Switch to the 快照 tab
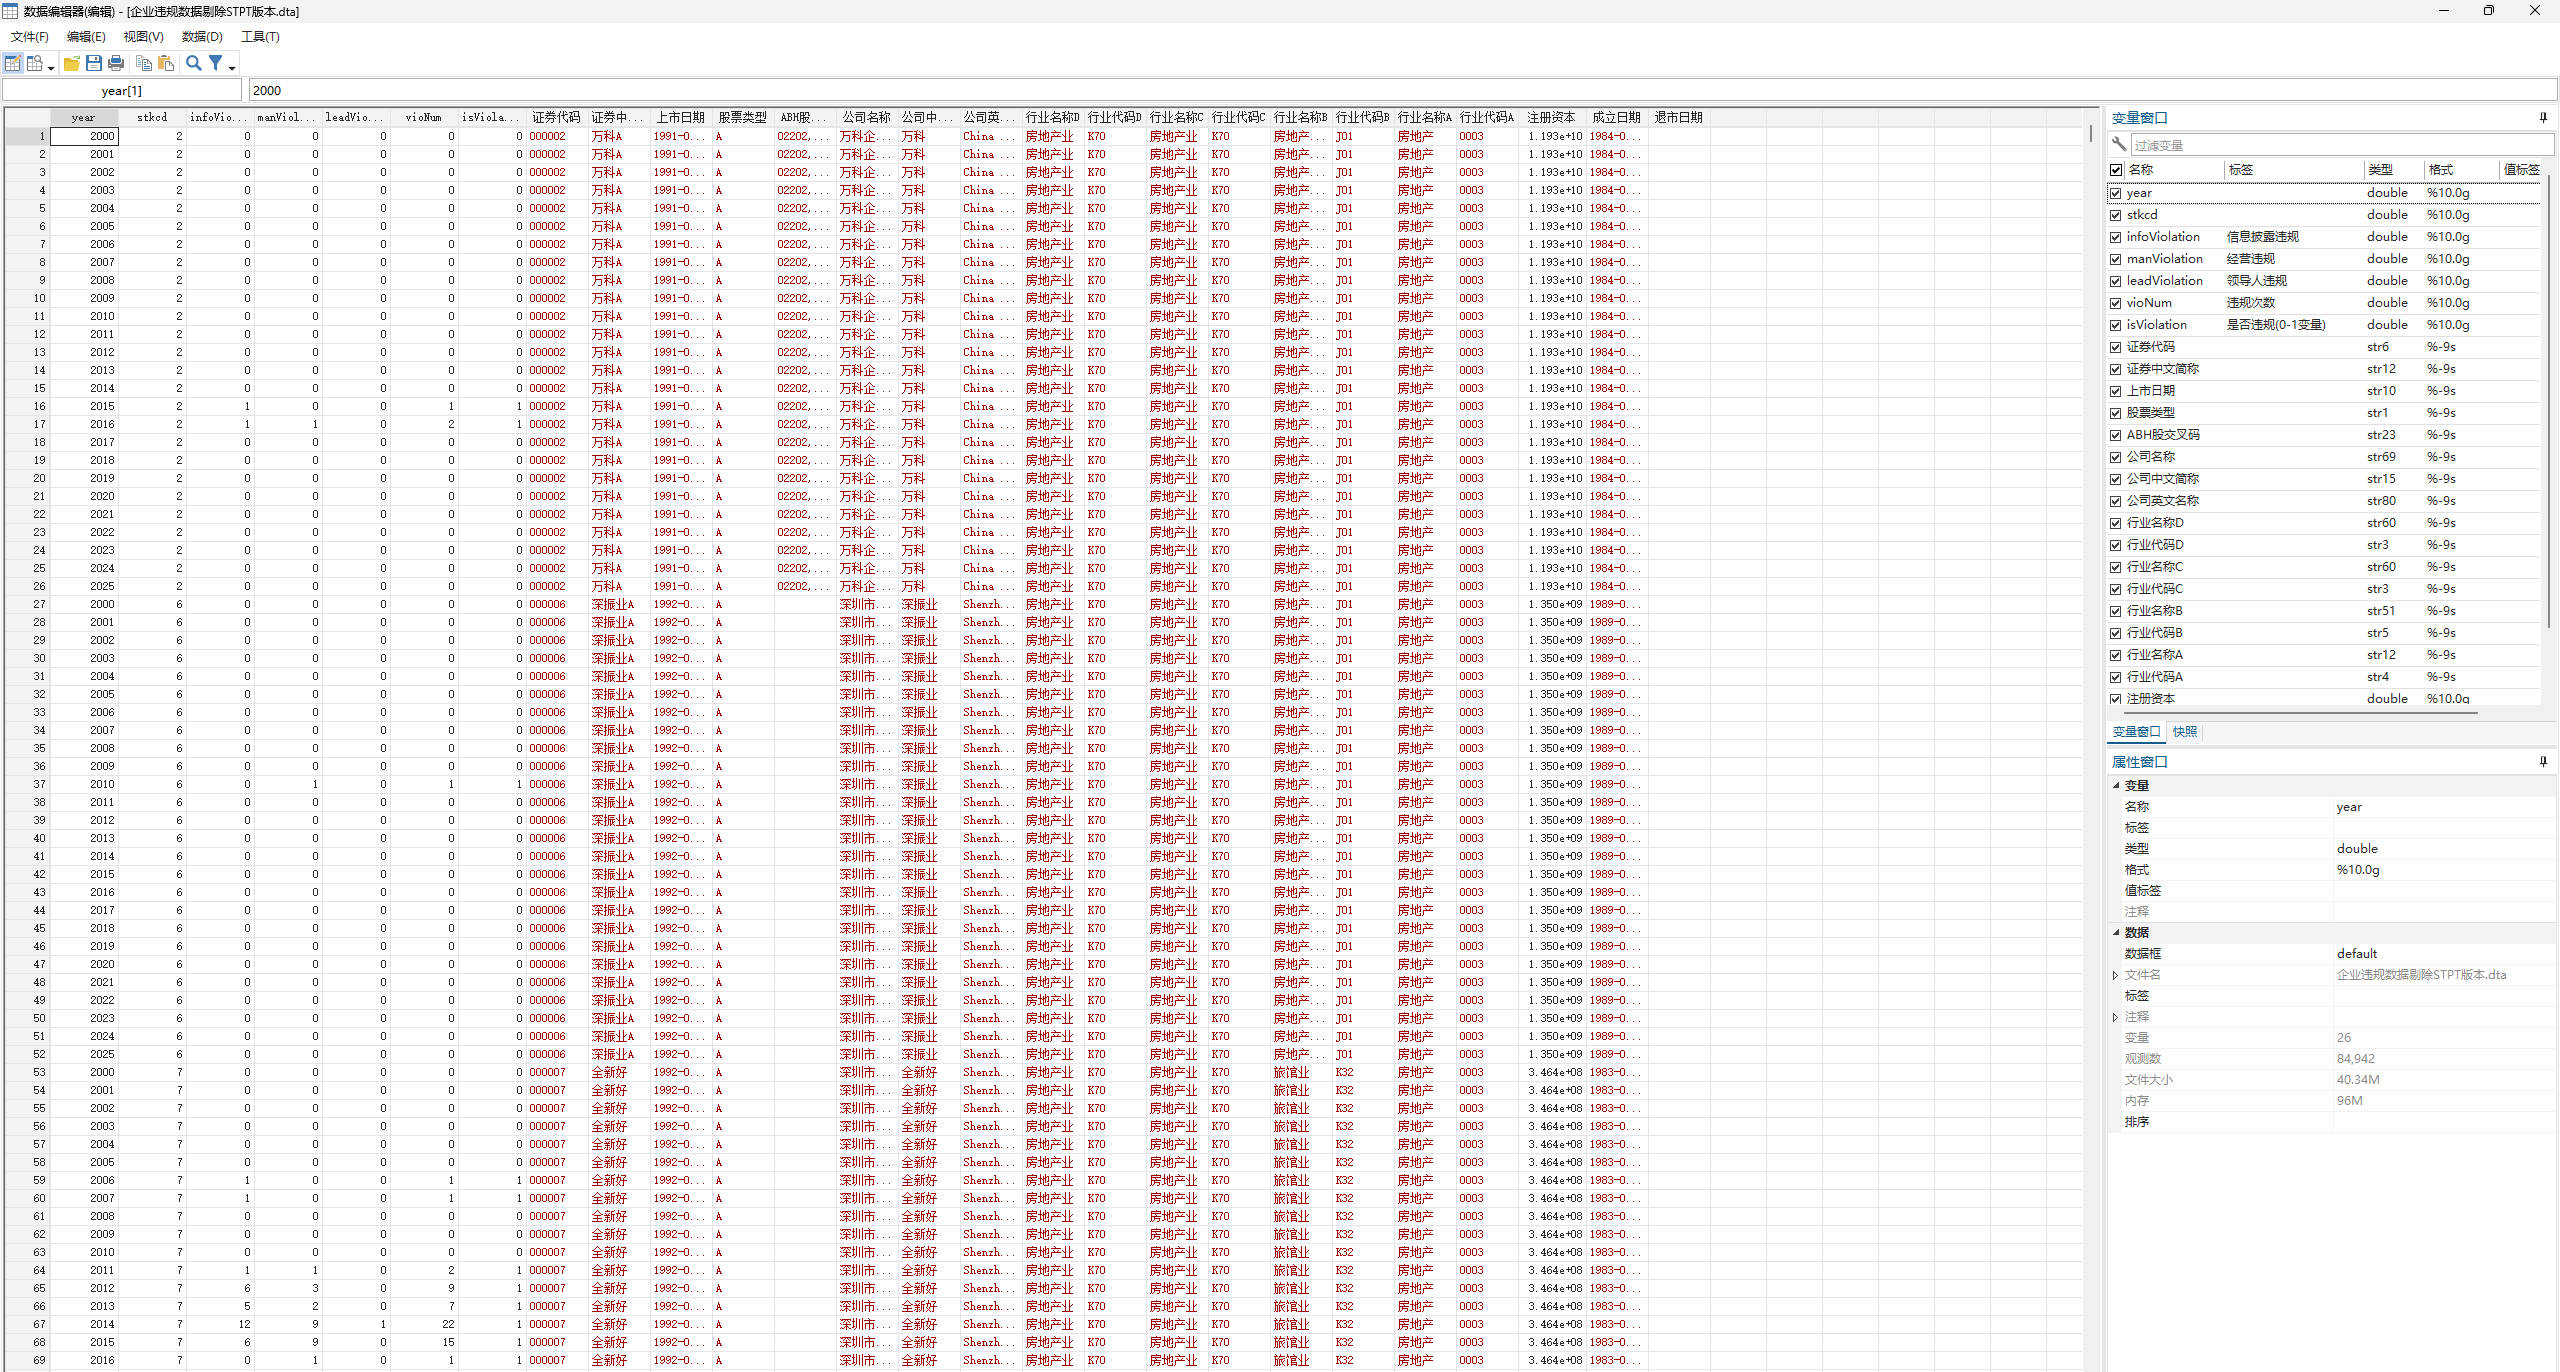Screen dimensions: 2560x1372 pyautogui.click(x=2185, y=732)
